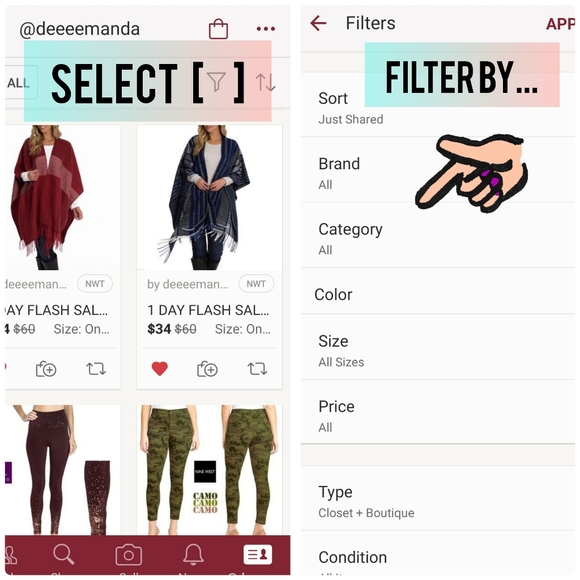
Task: Open the camo pants listing photo
Action: pyautogui.click(x=210, y=470)
